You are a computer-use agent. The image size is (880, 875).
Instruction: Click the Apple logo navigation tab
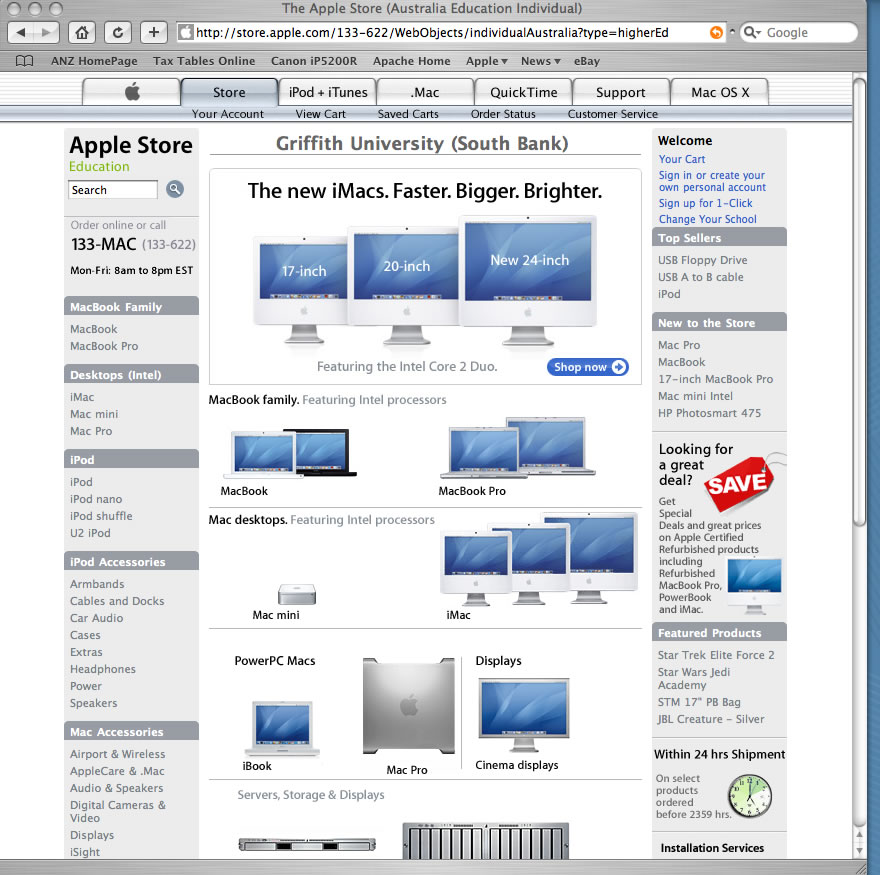131,91
